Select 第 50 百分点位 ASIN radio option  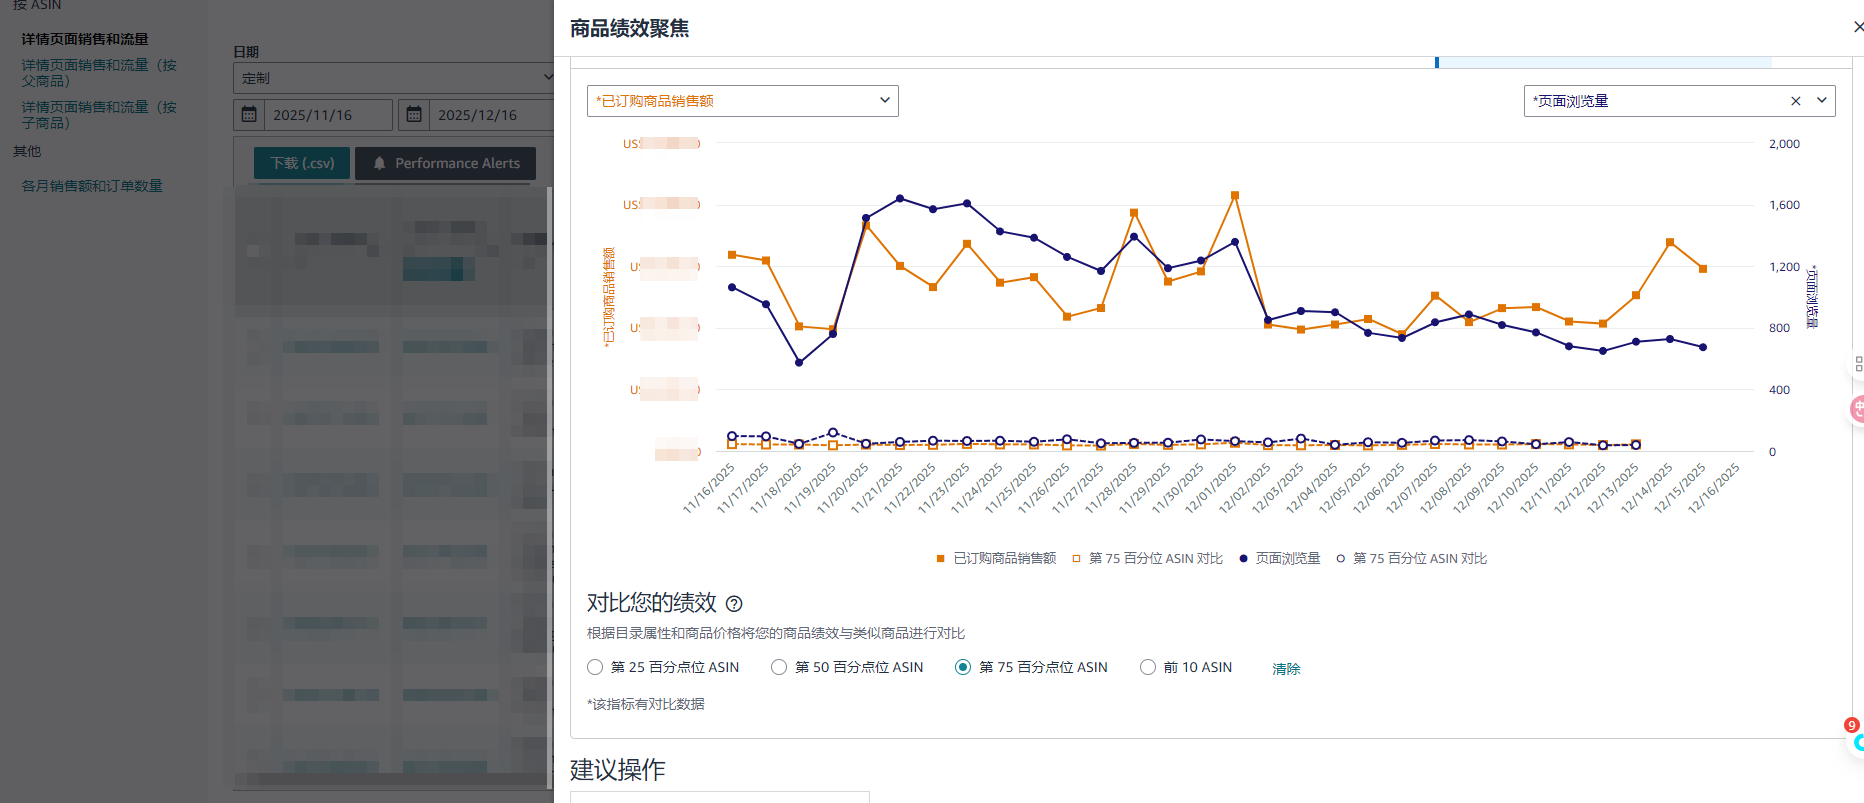click(x=779, y=667)
